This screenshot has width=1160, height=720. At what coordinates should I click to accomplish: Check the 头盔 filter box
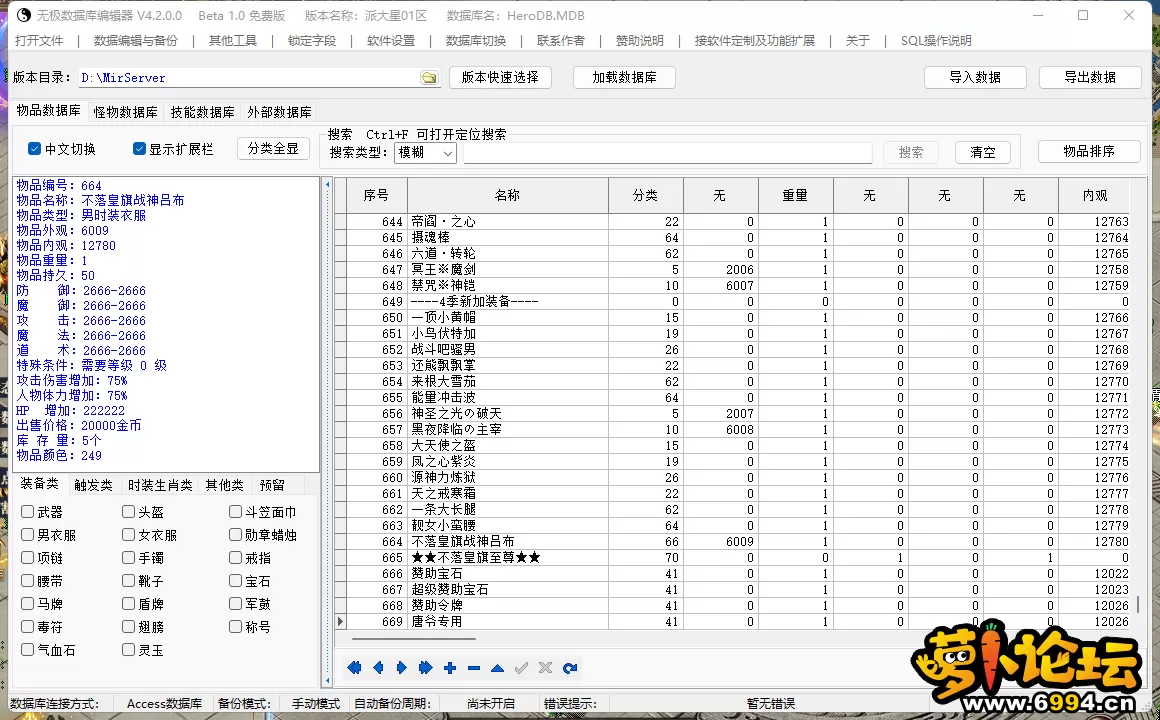click(x=128, y=511)
